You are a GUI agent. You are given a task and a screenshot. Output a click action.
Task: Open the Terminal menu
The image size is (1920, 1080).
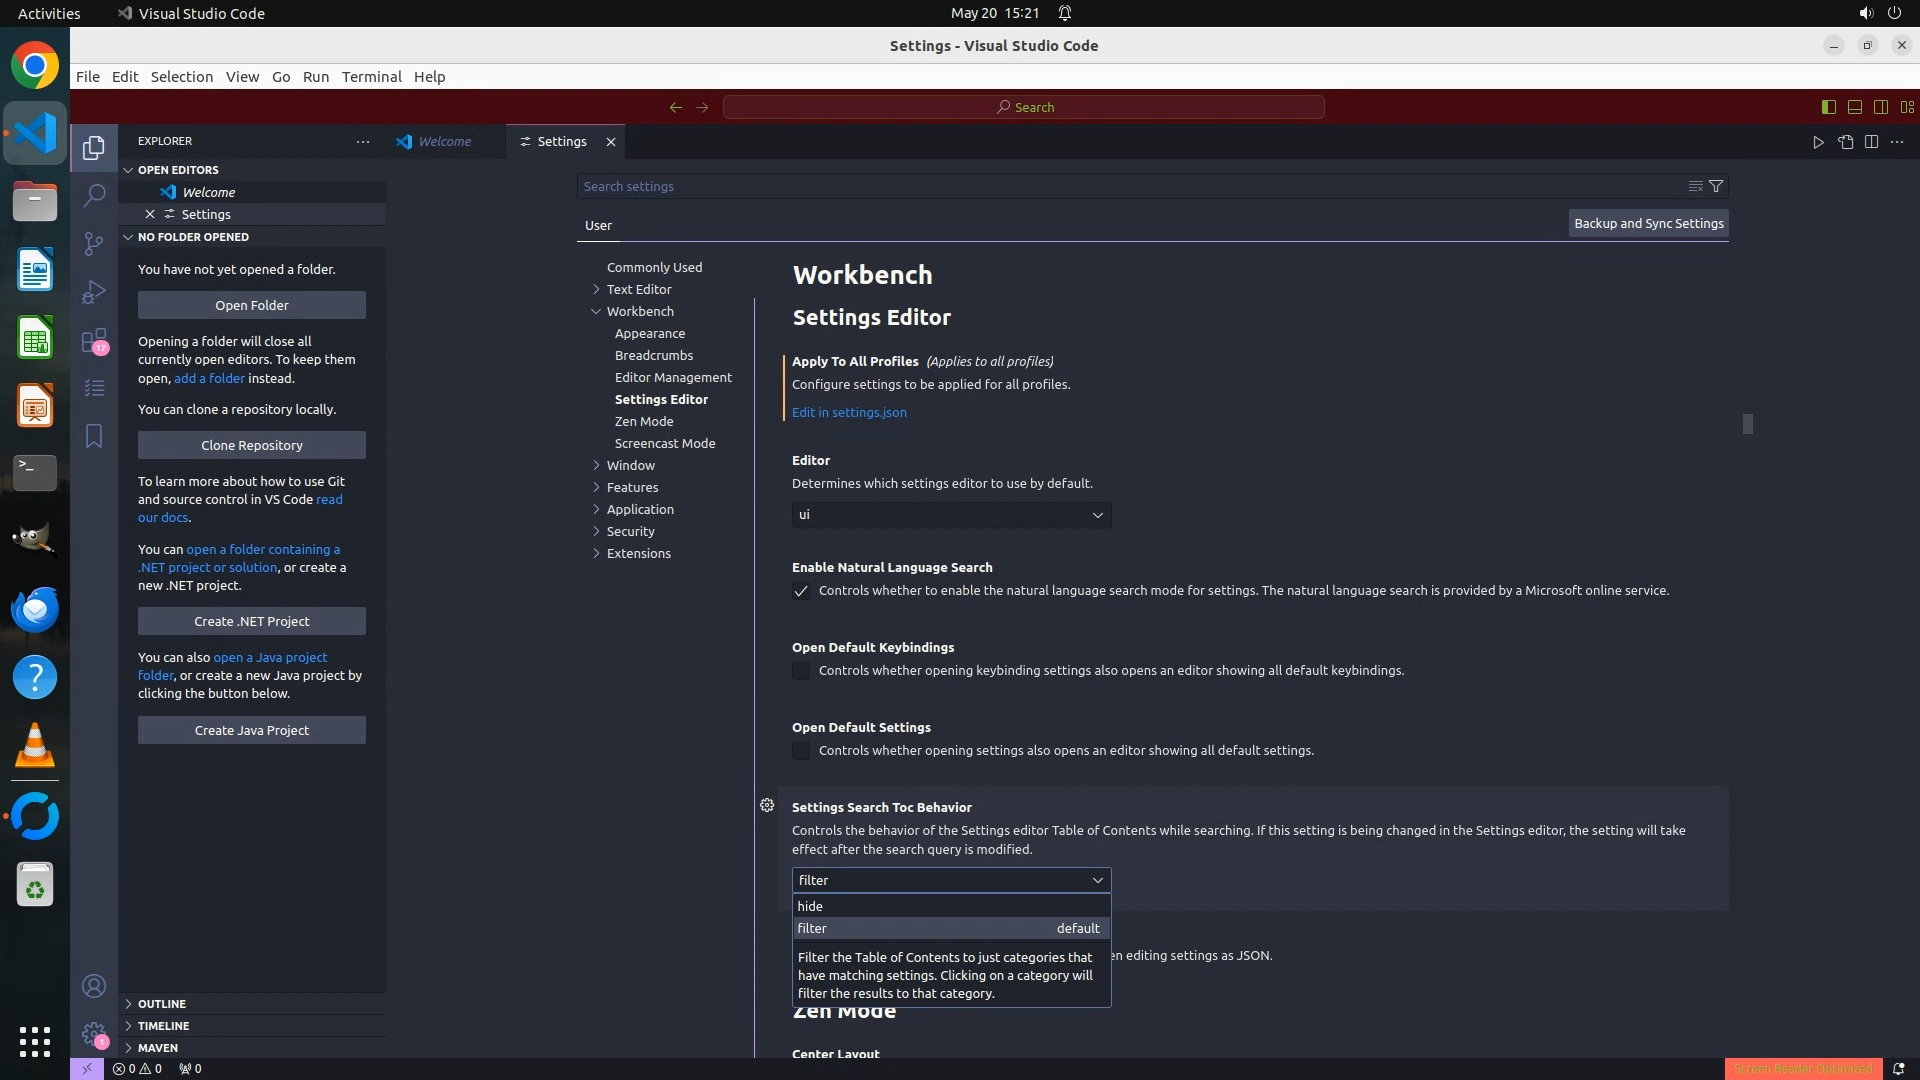(x=371, y=77)
